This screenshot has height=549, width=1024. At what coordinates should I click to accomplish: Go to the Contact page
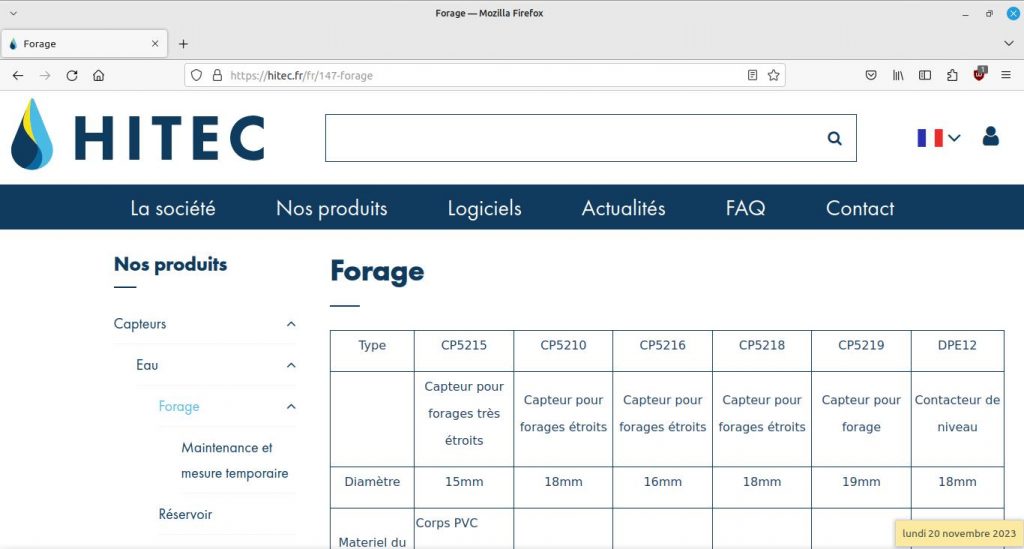[x=859, y=208]
